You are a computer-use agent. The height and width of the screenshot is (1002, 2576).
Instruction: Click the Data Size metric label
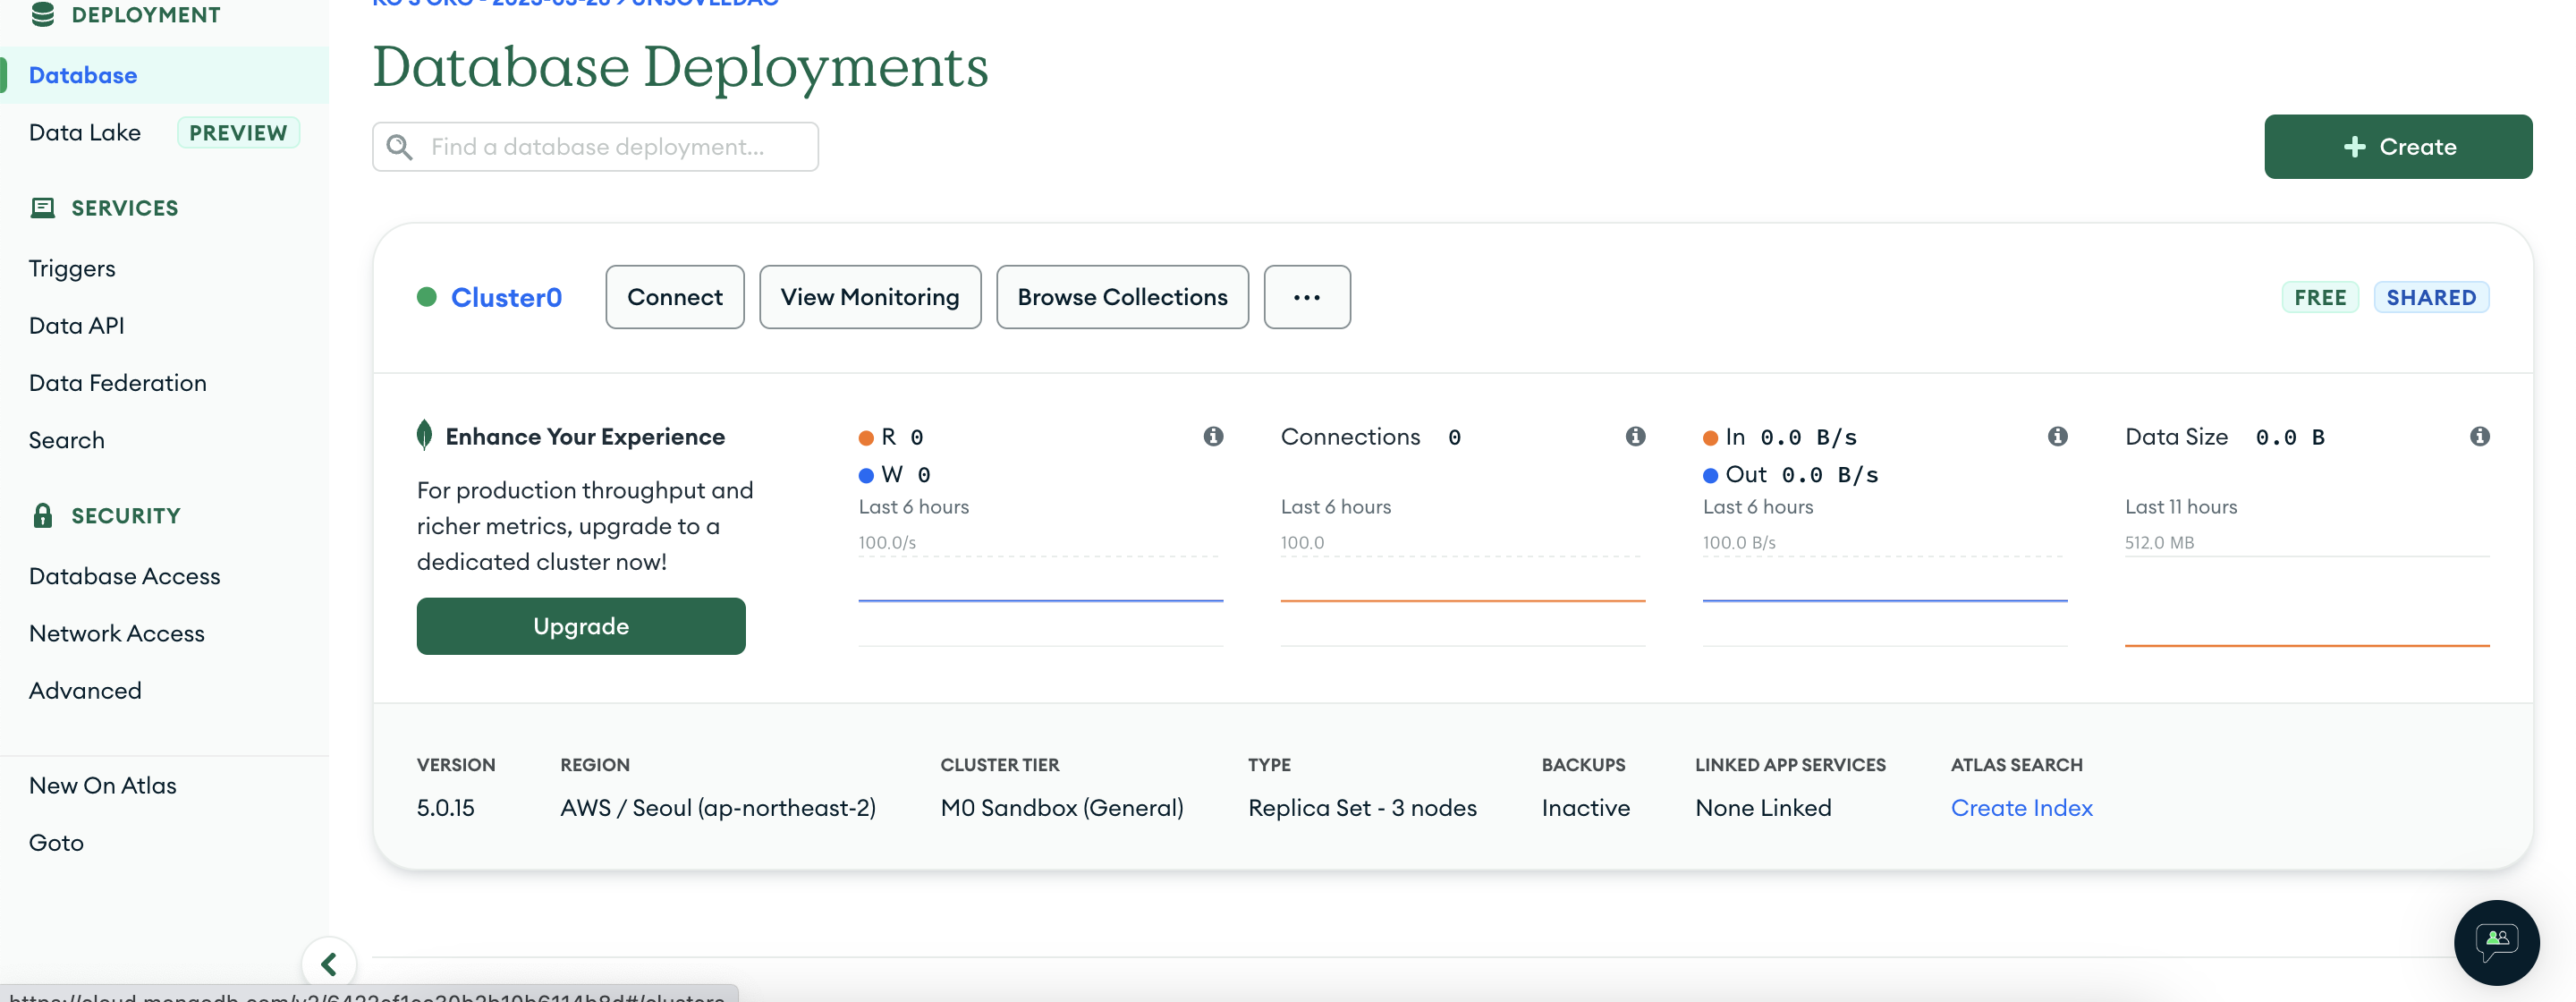(x=2176, y=436)
